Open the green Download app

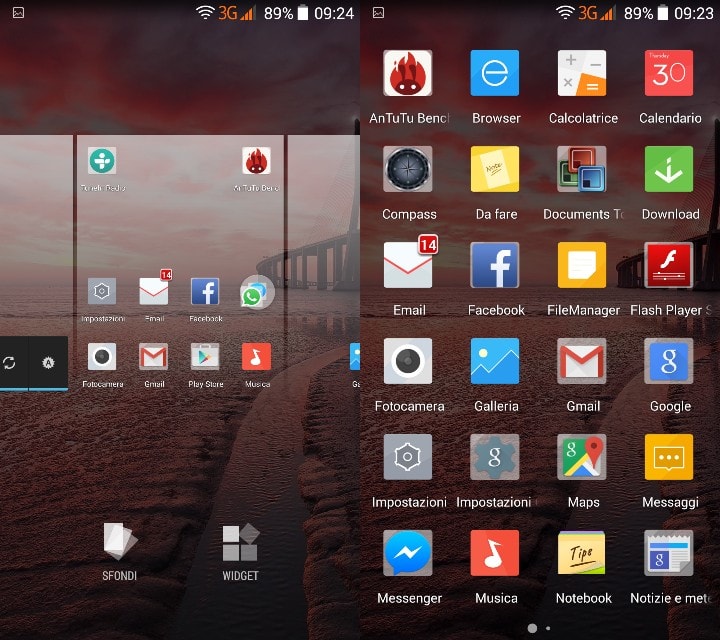click(x=669, y=169)
